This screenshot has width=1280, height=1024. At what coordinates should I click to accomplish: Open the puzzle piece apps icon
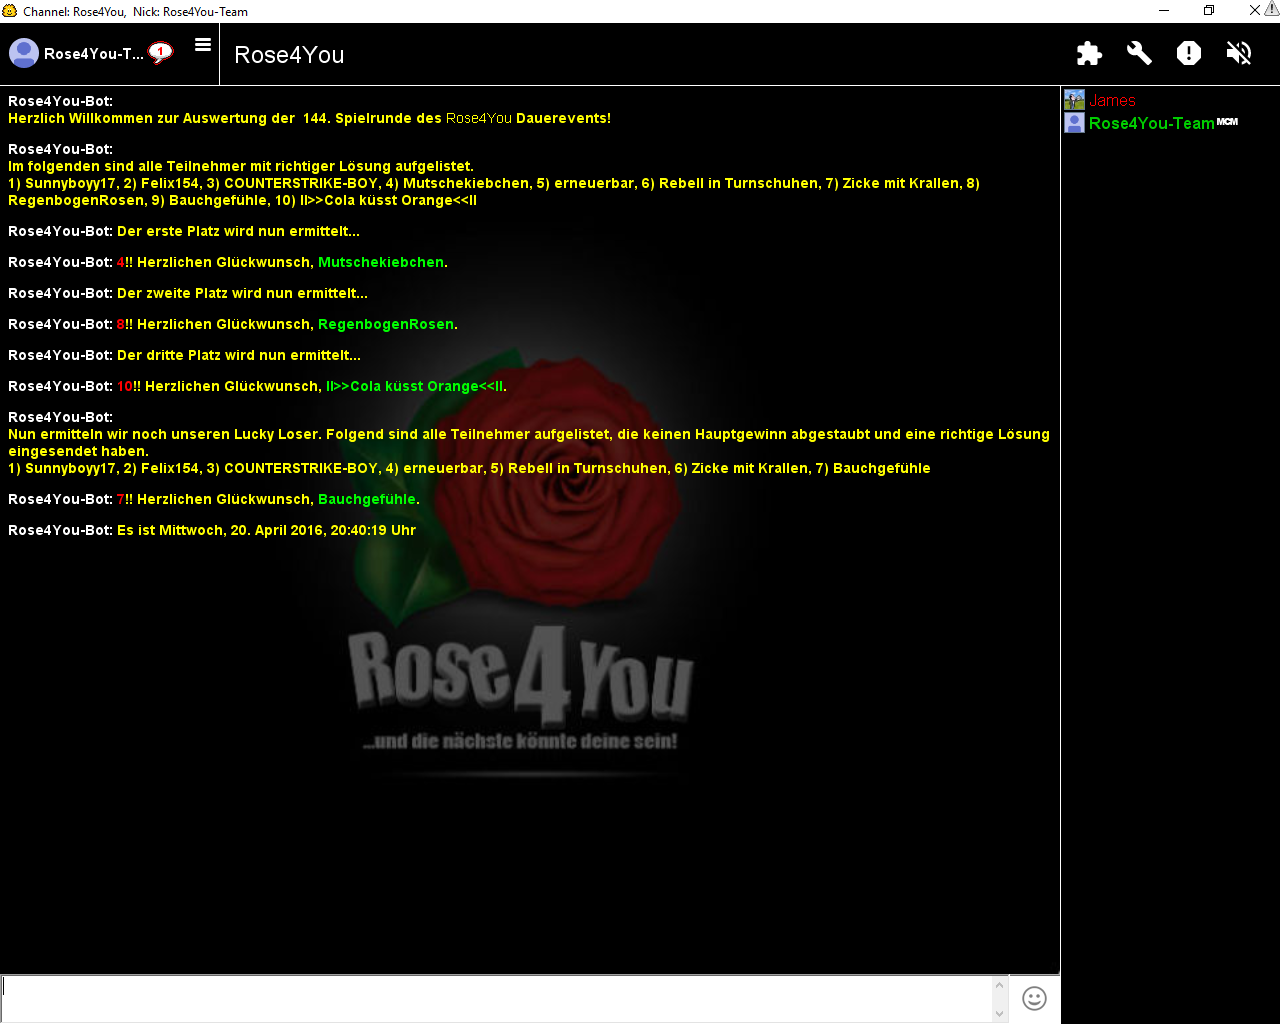pyautogui.click(x=1089, y=53)
